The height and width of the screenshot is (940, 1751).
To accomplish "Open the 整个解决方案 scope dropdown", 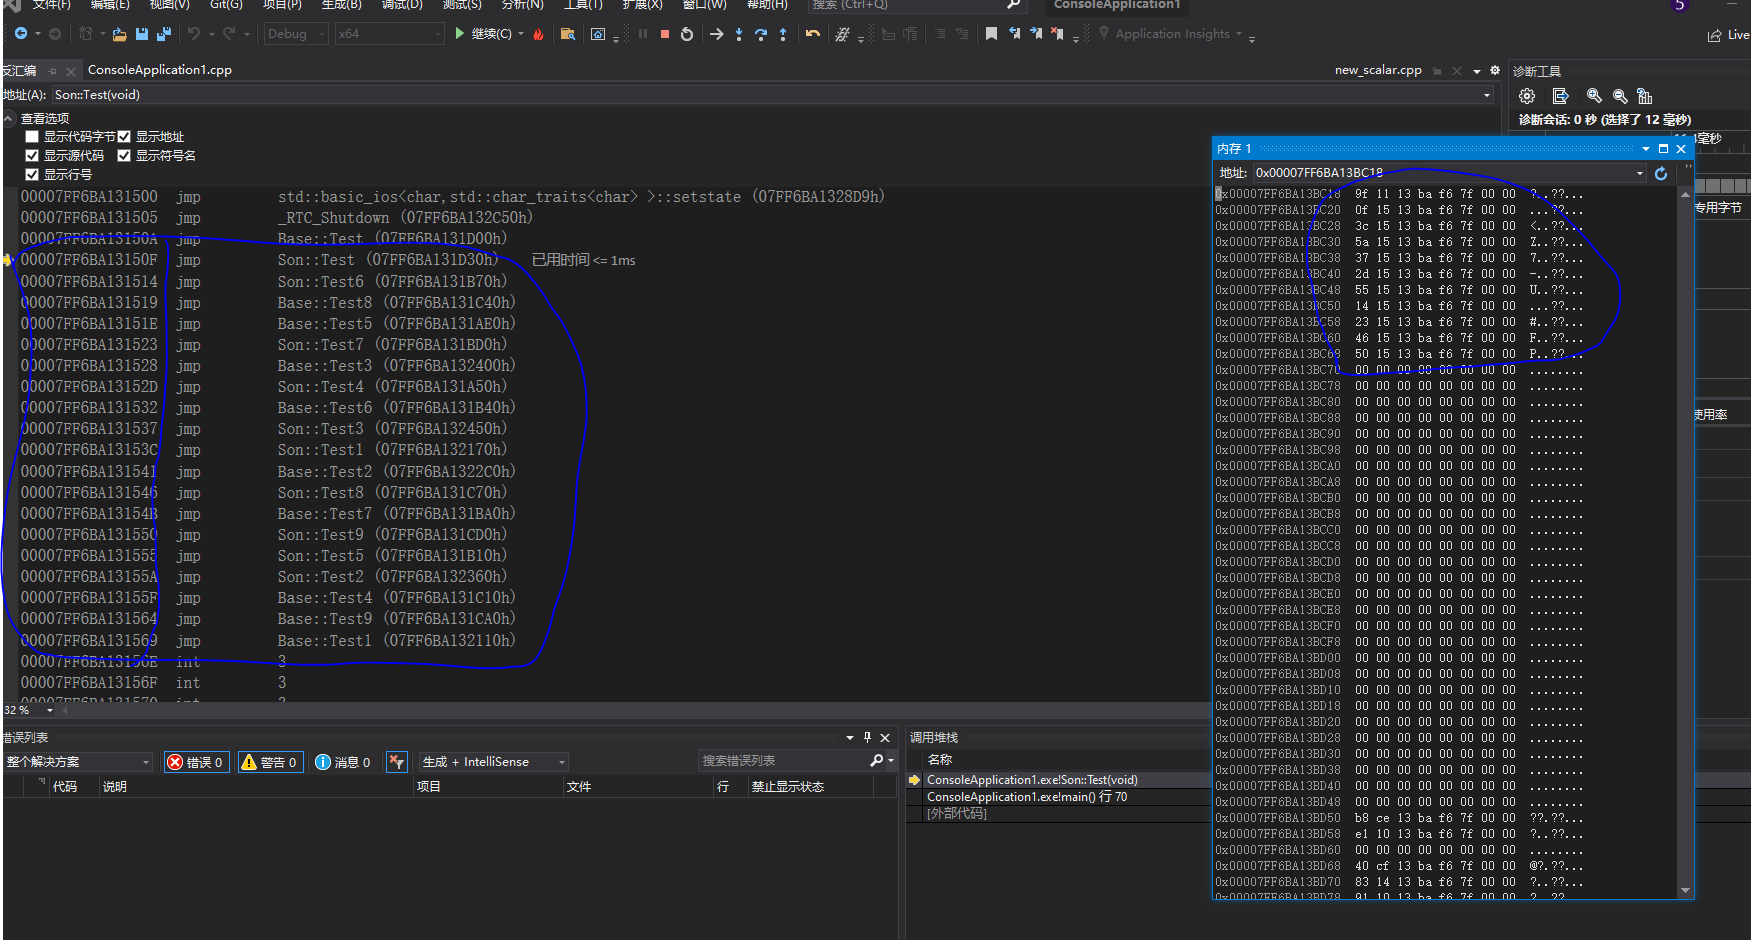I will [x=78, y=762].
